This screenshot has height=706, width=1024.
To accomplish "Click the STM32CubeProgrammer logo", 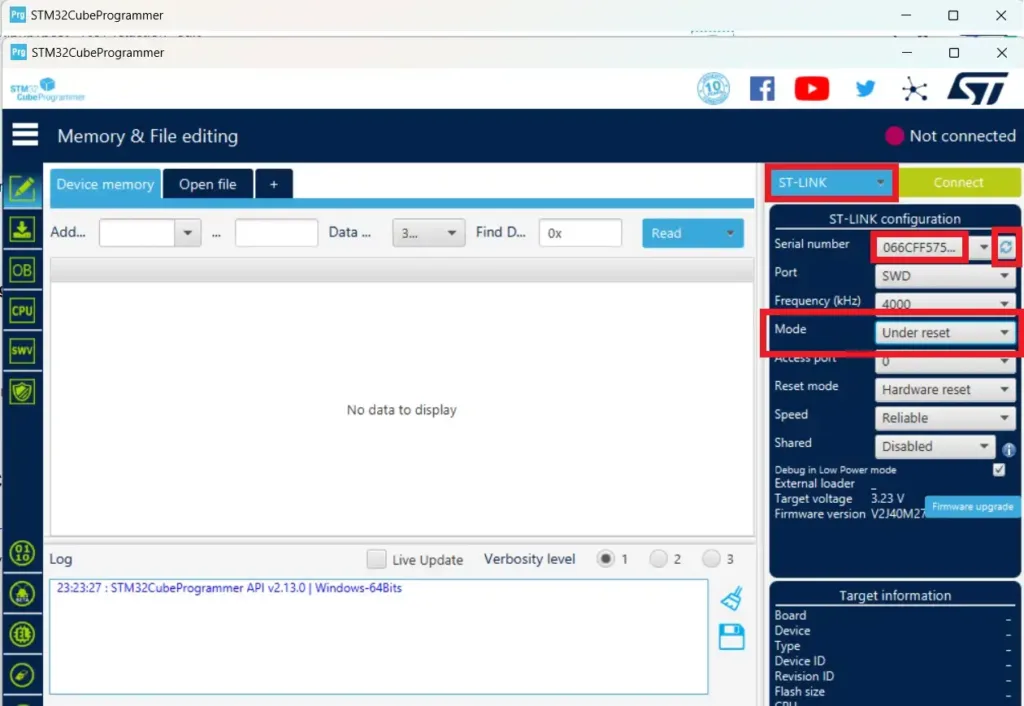I will (47, 90).
